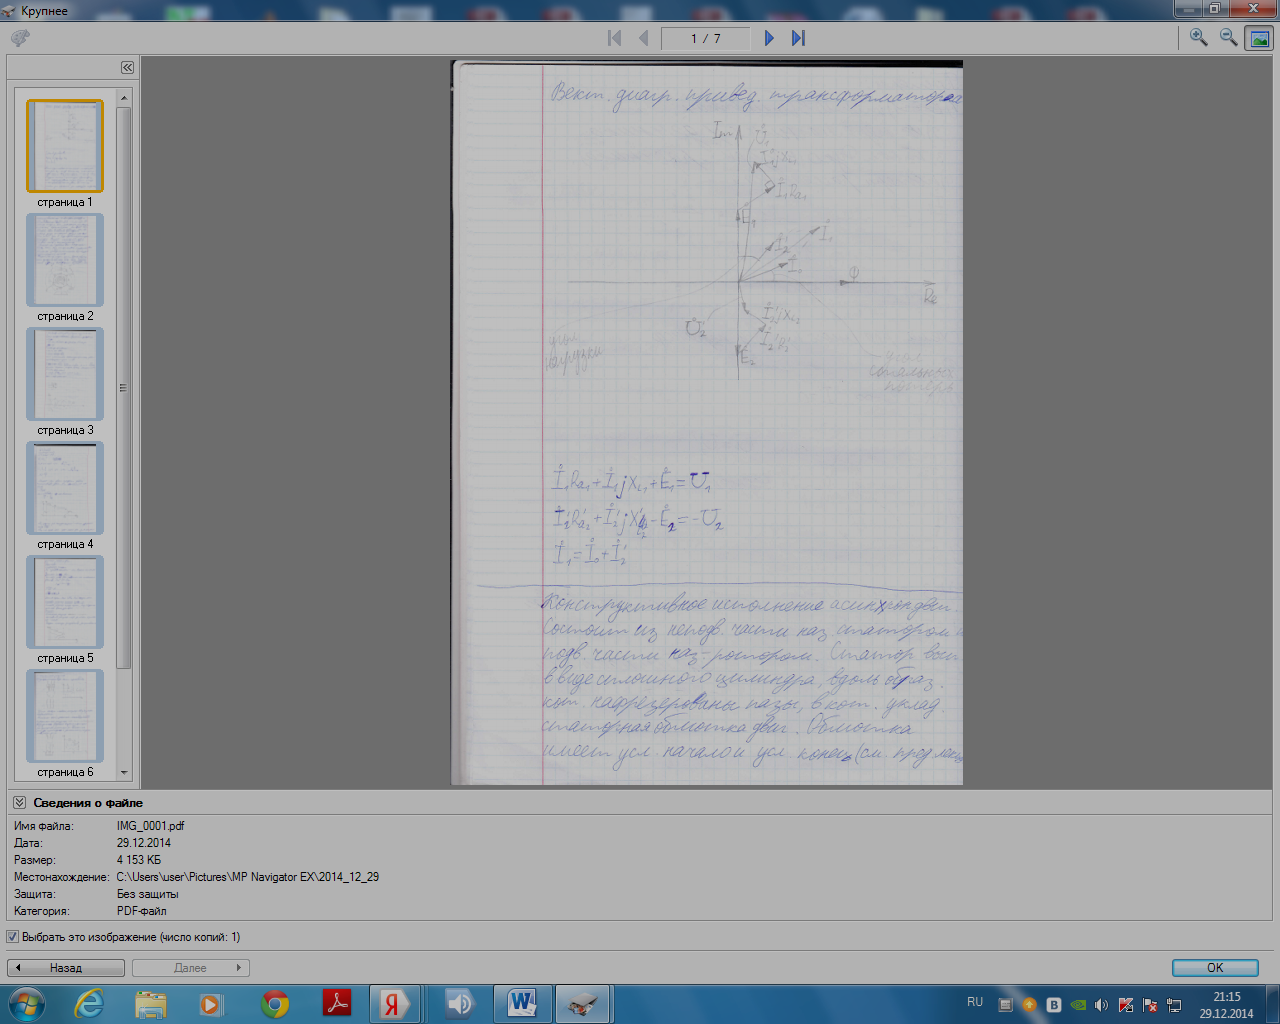Go to the first page
This screenshot has width=1280, height=1024.
click(615, 38)
